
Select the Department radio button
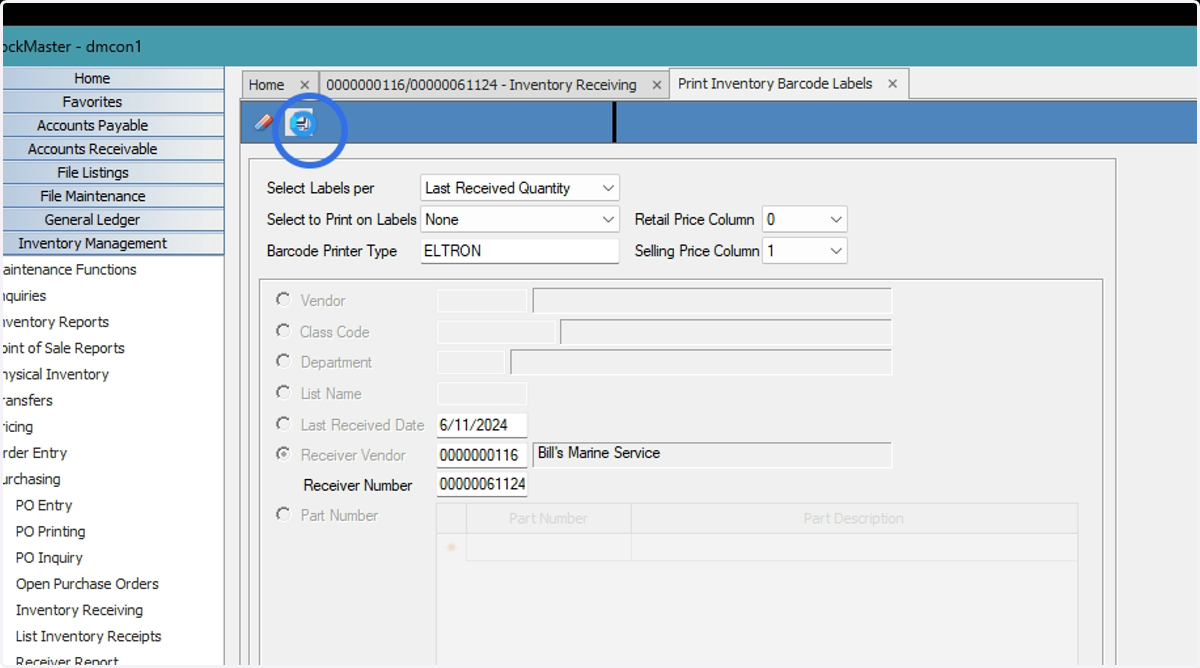click(x=284, y=362)
